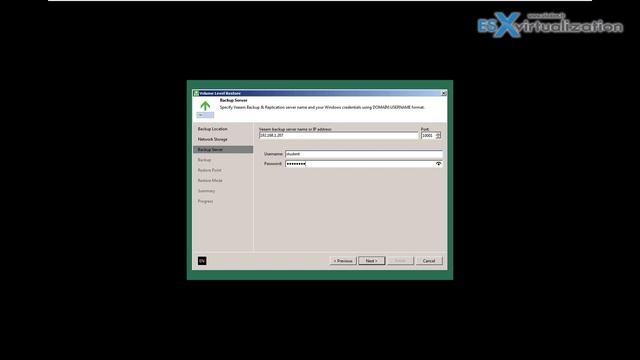The width and height of the screenshot is (640, 360).
Task: Click the Cancel button
Action: click(x=429, y=261)
